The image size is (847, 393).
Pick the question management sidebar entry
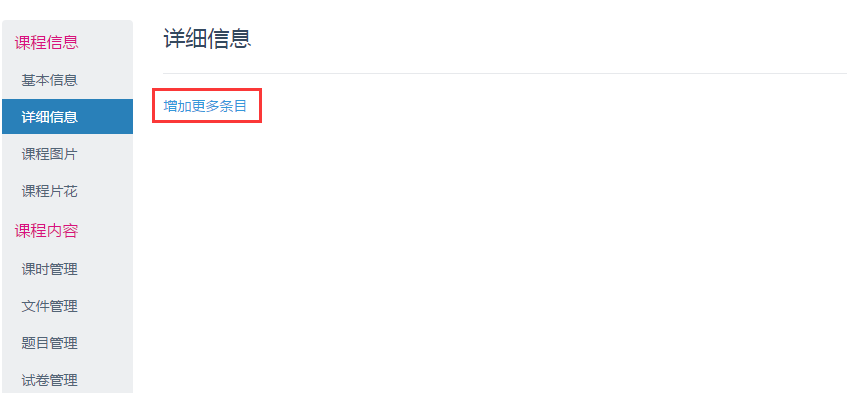[68, 343]
